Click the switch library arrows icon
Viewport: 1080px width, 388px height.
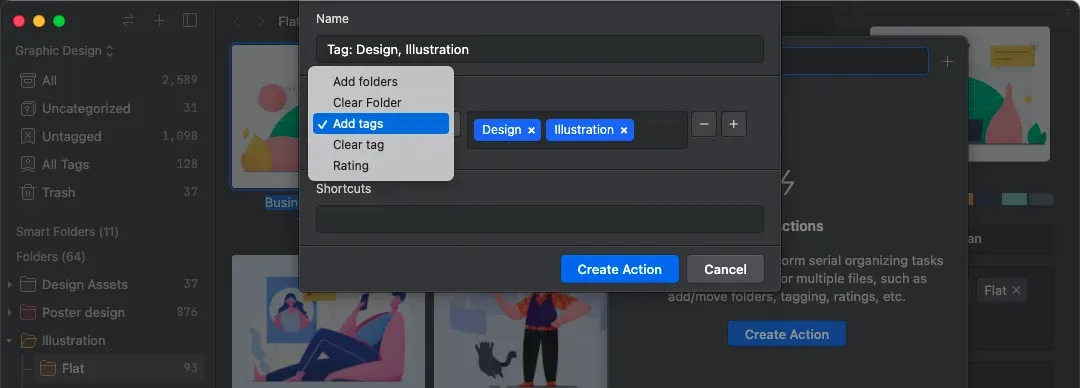pyautogui.click(x=128, y=21)
